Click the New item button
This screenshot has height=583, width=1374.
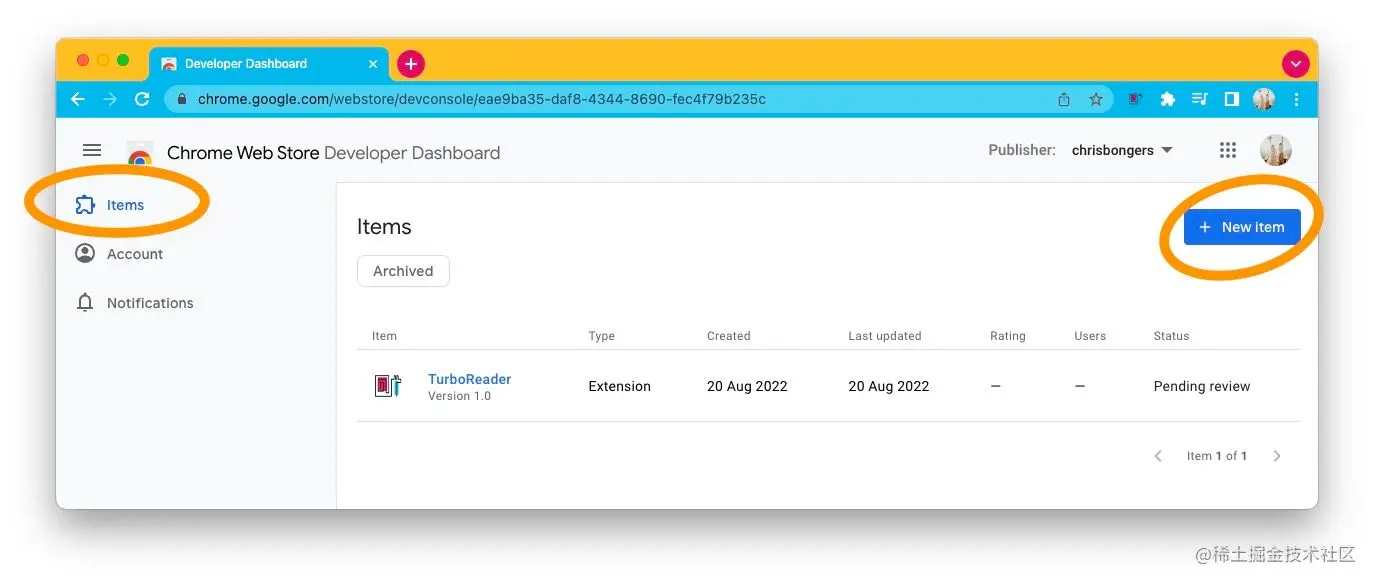1242,227
